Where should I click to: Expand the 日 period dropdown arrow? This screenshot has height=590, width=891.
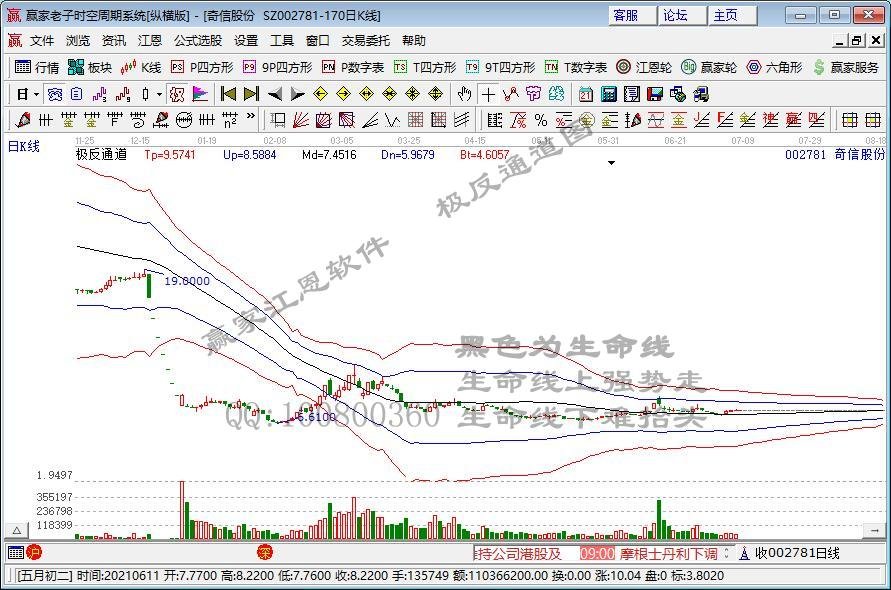pyautogui.click(x=36, y=94)
